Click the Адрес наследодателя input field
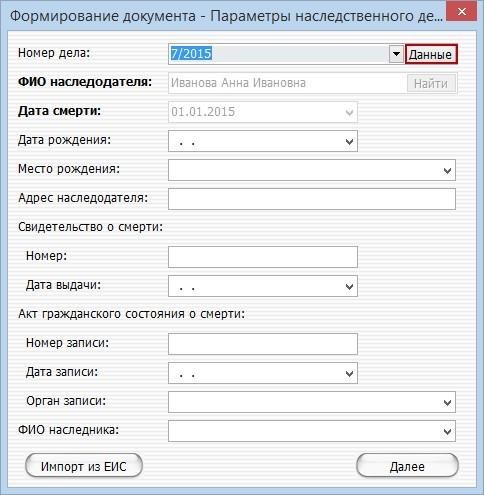 coord(312,199)
